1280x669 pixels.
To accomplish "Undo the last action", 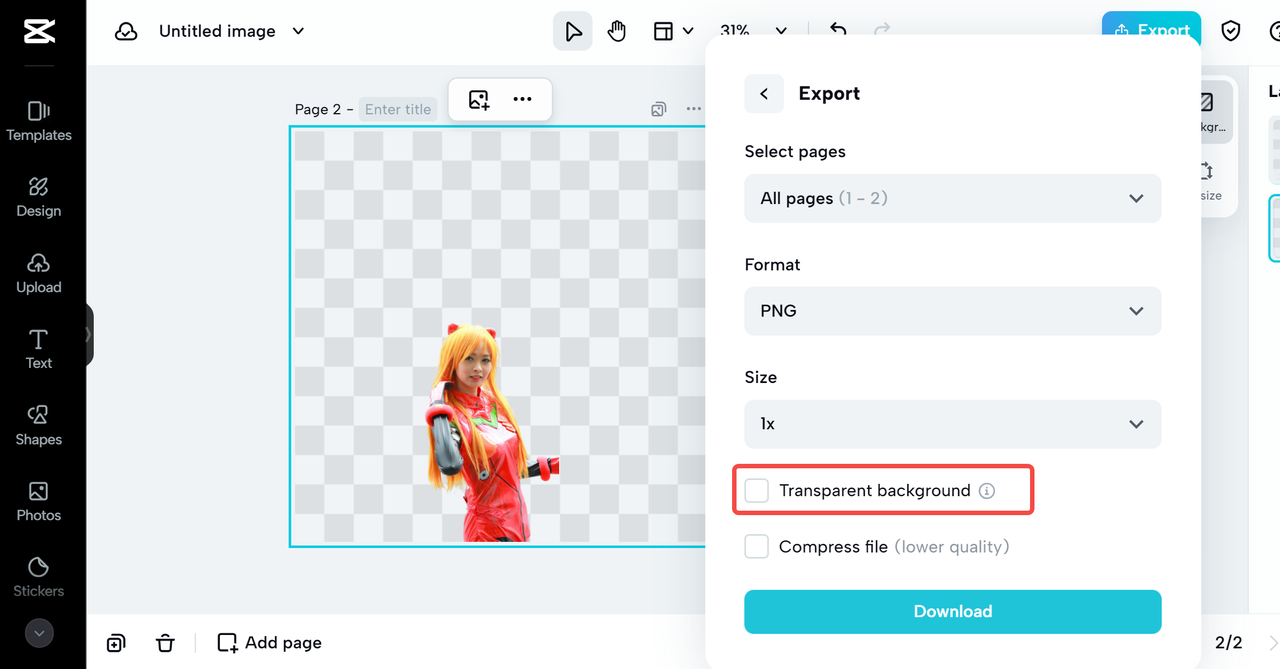I will pyautogui.click(x=838, y=31).
